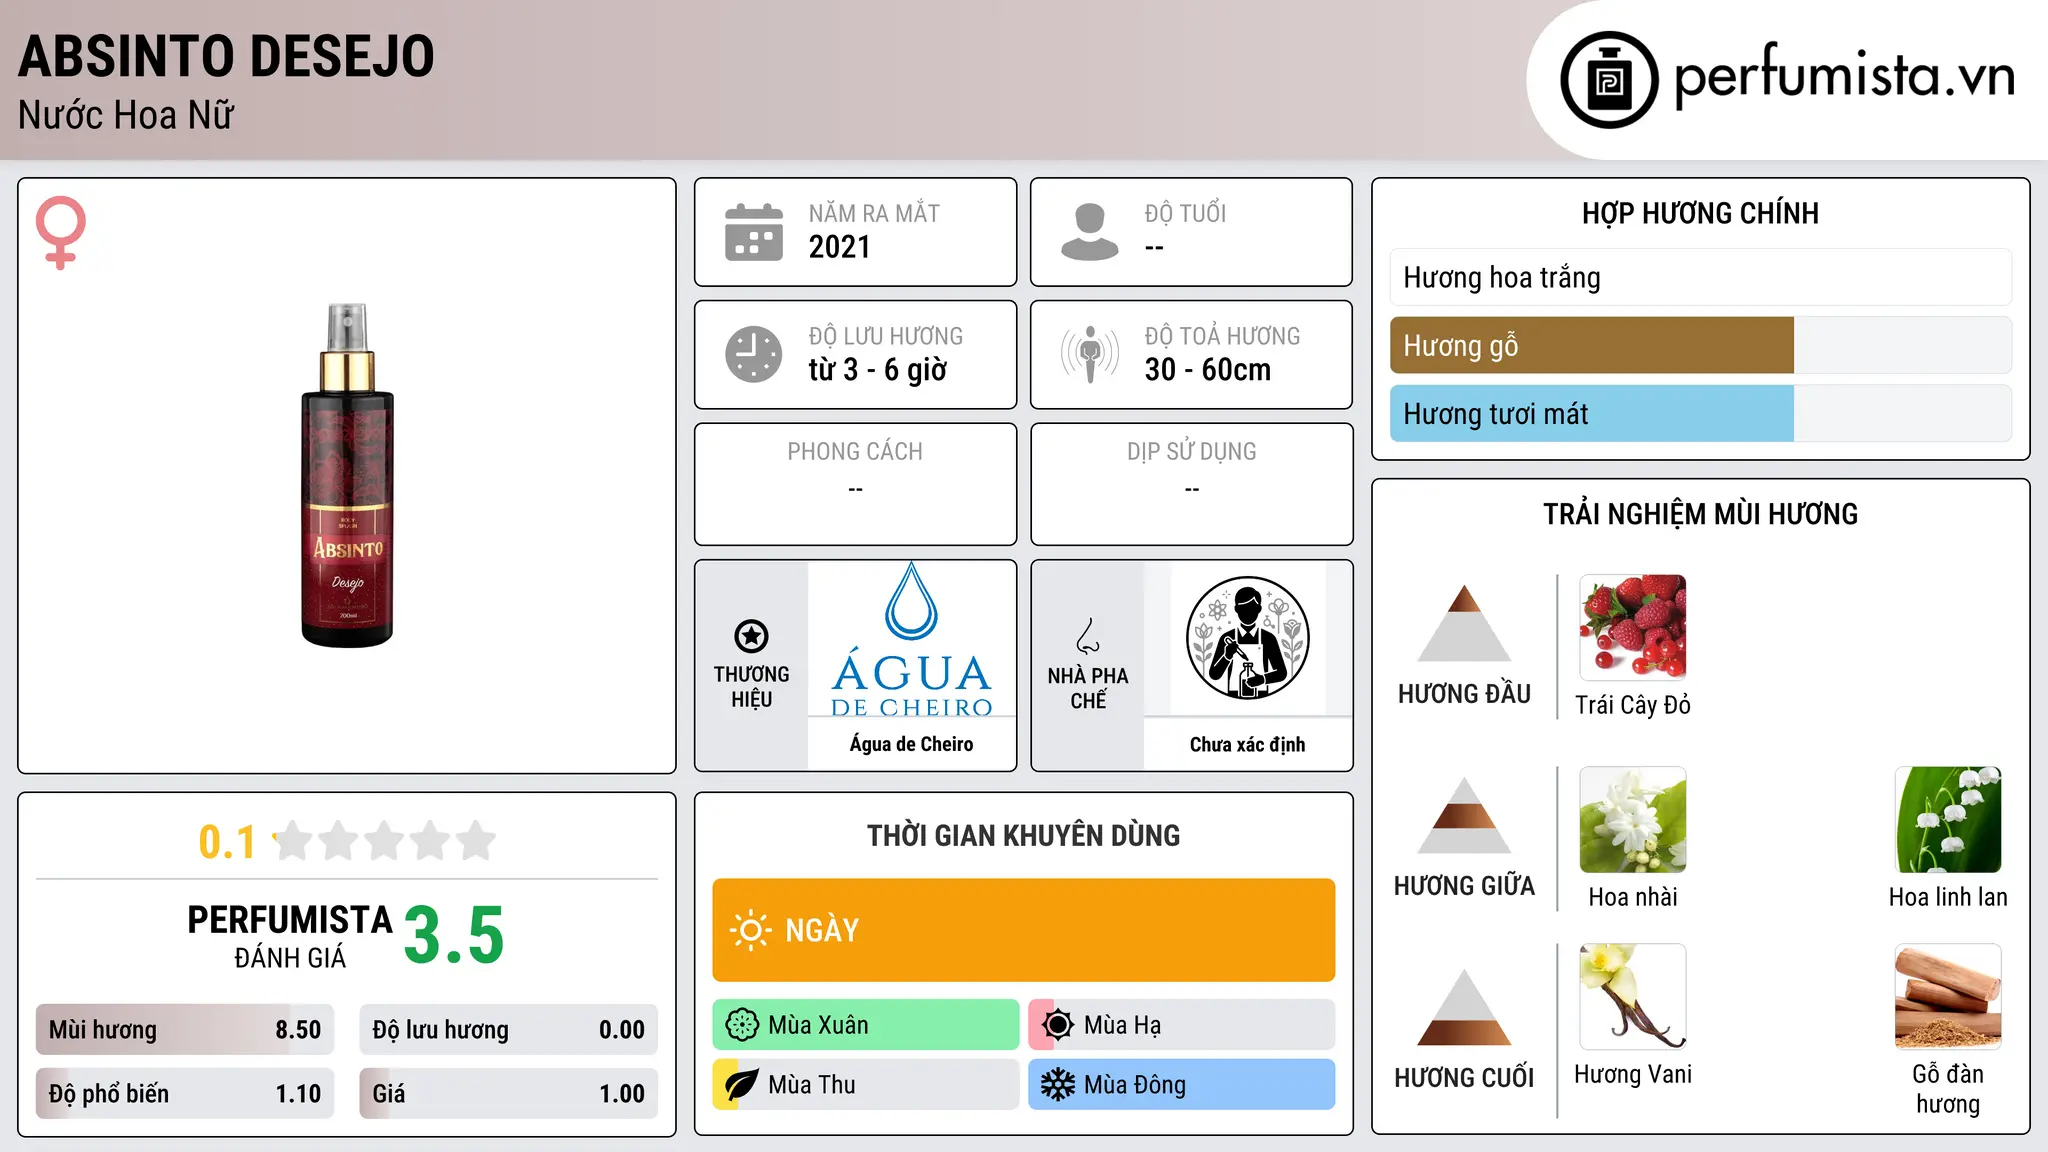The height and width of the screenshot is (1152, 2048).
Task: Open the Hương Vani vanilla note image
Action: click(1633, 997)
